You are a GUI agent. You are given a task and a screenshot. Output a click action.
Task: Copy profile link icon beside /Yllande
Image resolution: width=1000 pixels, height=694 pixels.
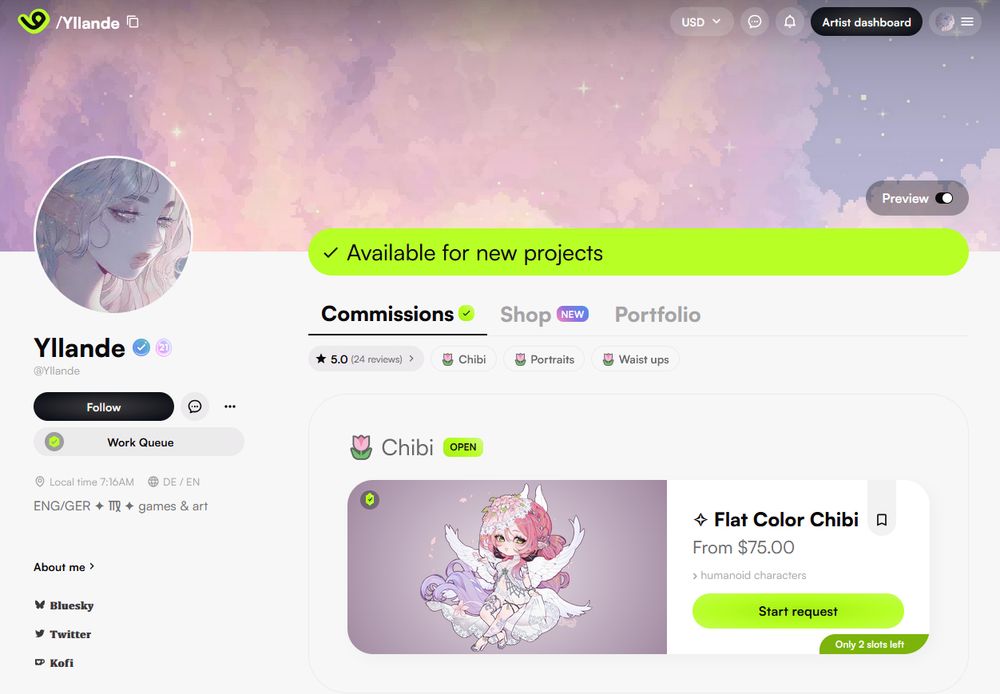tap(133, 22)
